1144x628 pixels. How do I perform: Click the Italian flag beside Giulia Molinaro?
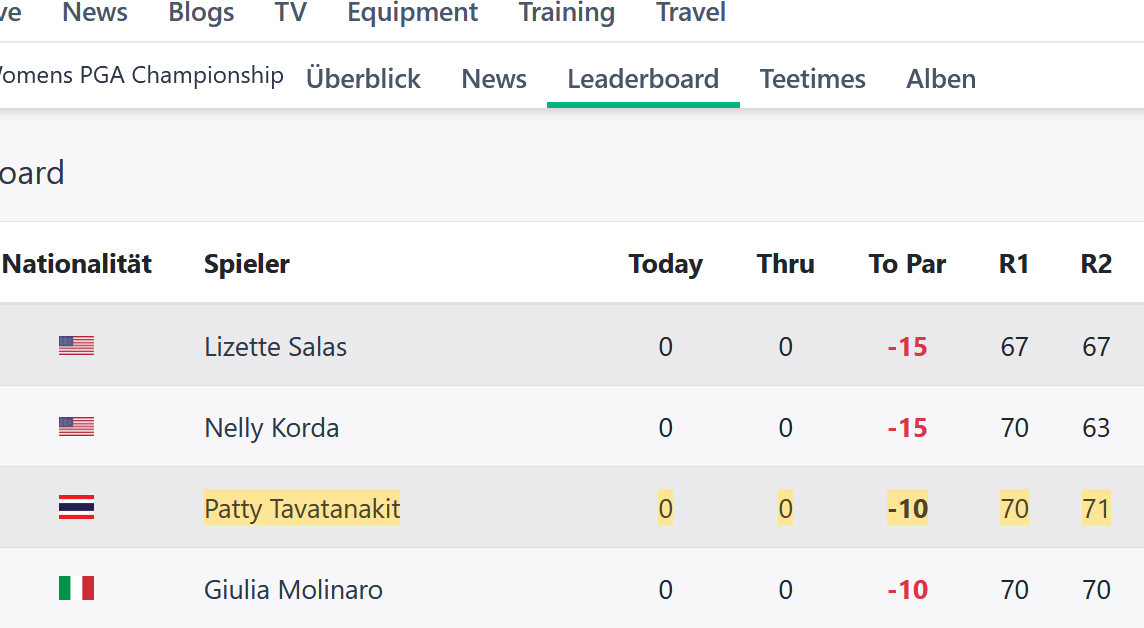(76, 589)
